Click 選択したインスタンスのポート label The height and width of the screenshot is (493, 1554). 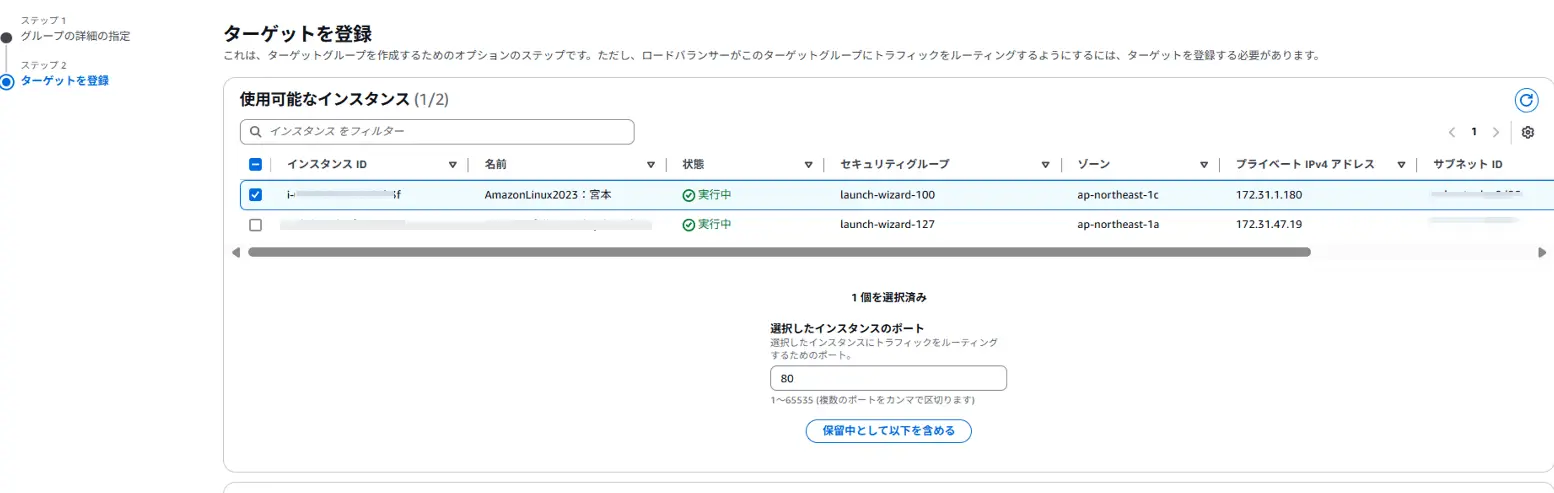(x=846, y=328)
